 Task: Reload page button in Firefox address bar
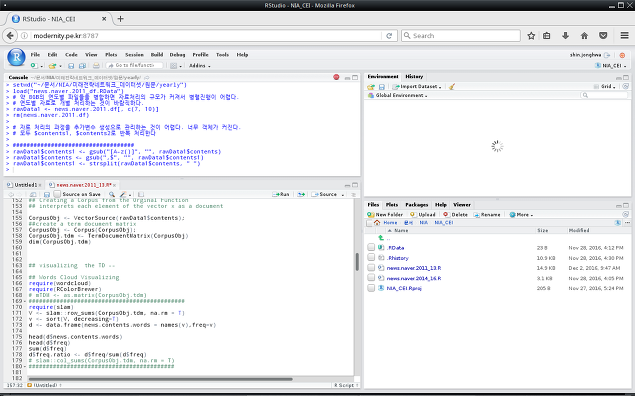coord(389,36)
